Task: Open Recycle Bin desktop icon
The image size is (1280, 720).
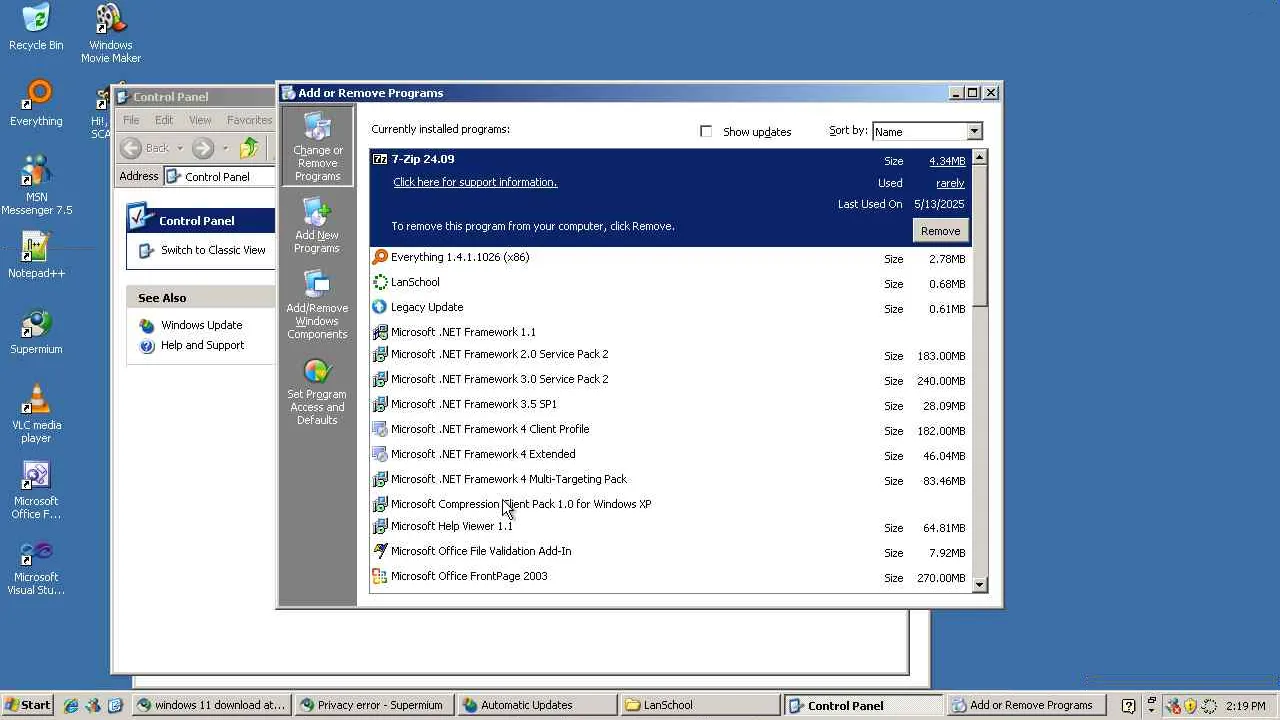Action: pos(36,28)
